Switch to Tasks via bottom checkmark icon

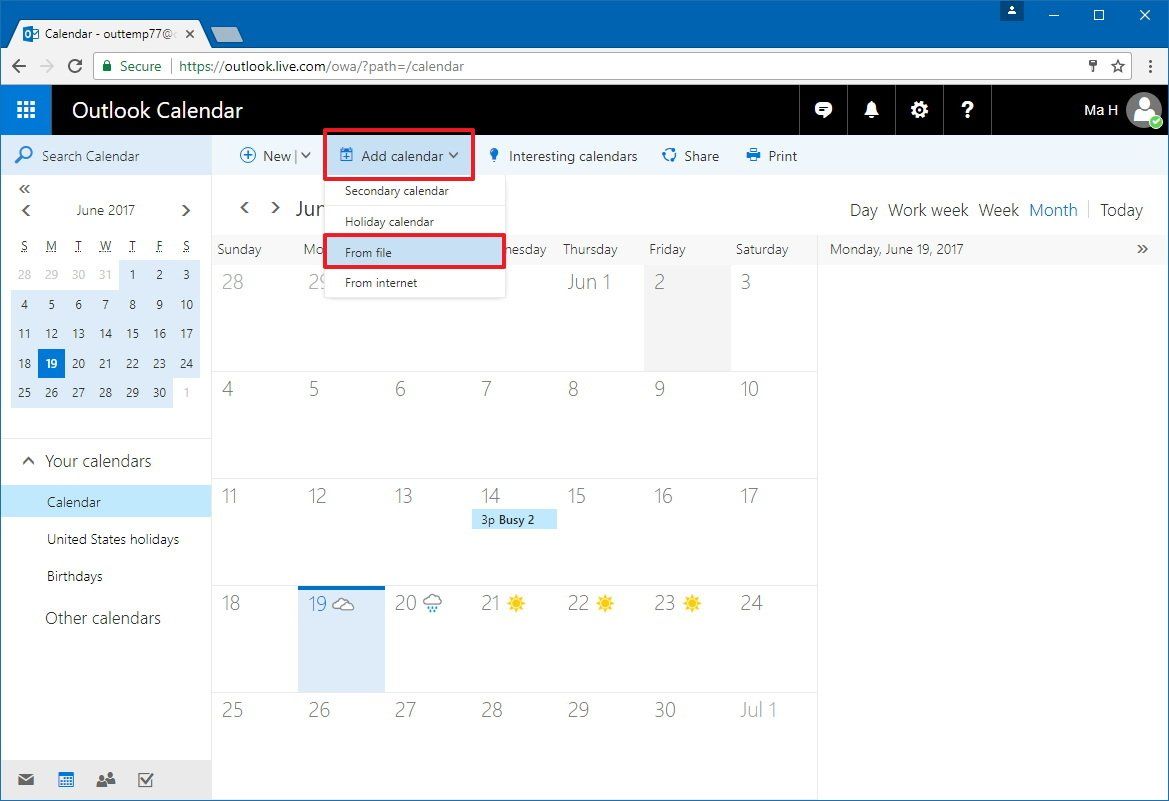tap(146, 780)
